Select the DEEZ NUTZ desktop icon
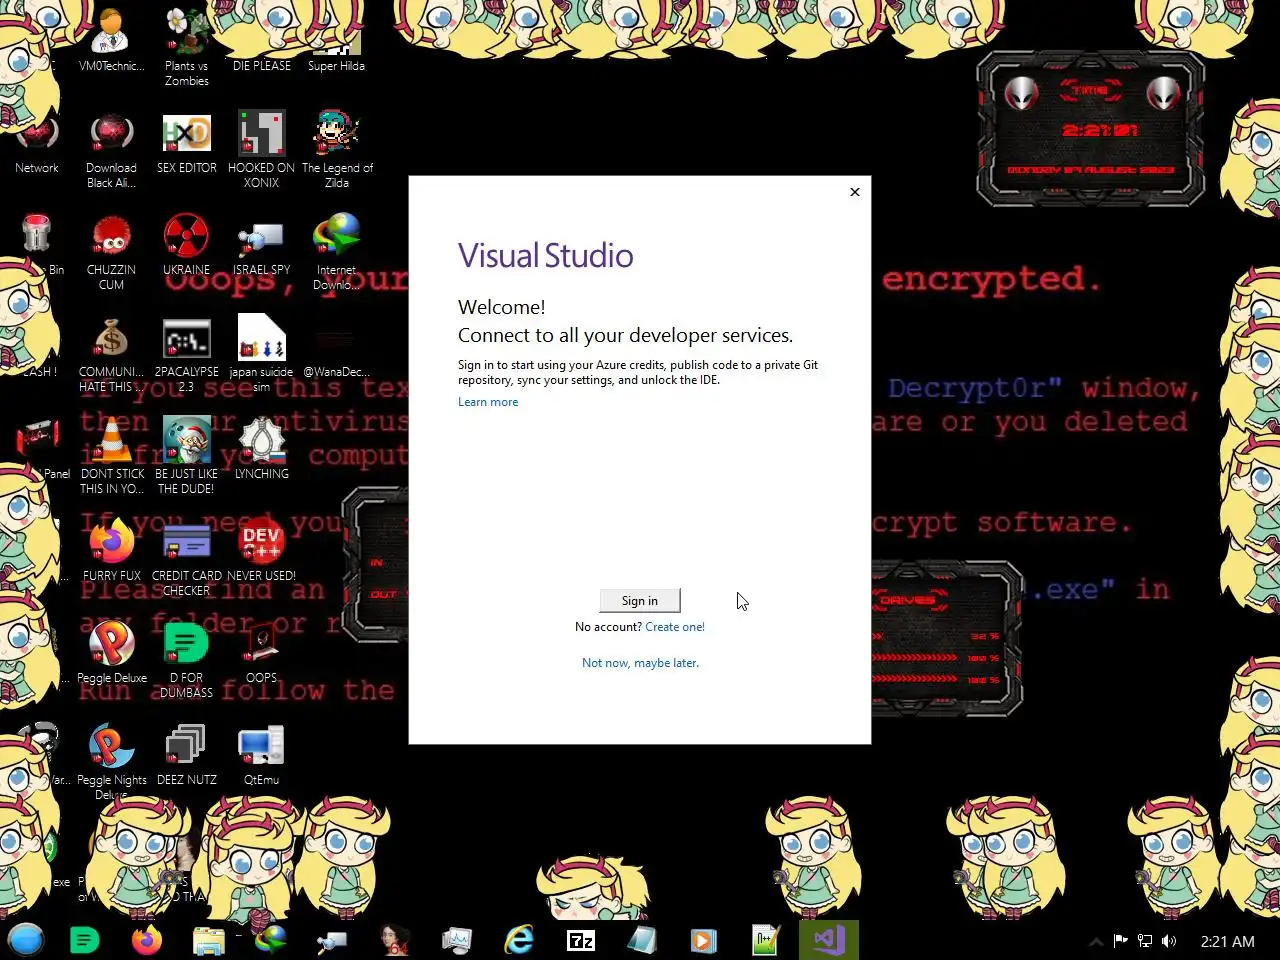 [x=187, y=755]
